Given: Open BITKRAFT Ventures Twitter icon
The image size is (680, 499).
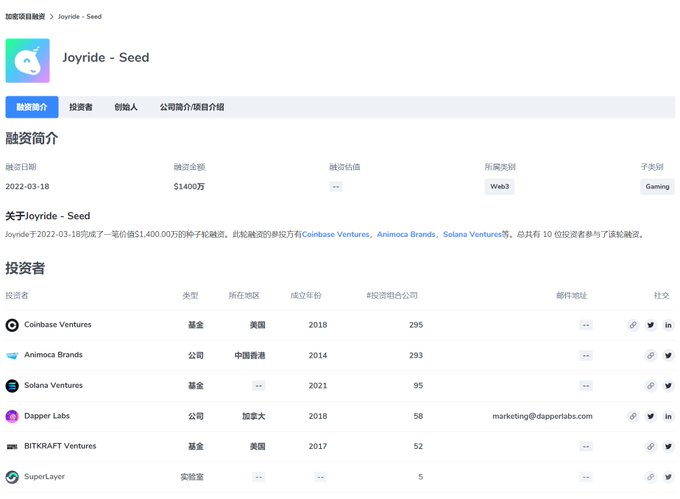Looking at the screenshot, I should [668, 446].
